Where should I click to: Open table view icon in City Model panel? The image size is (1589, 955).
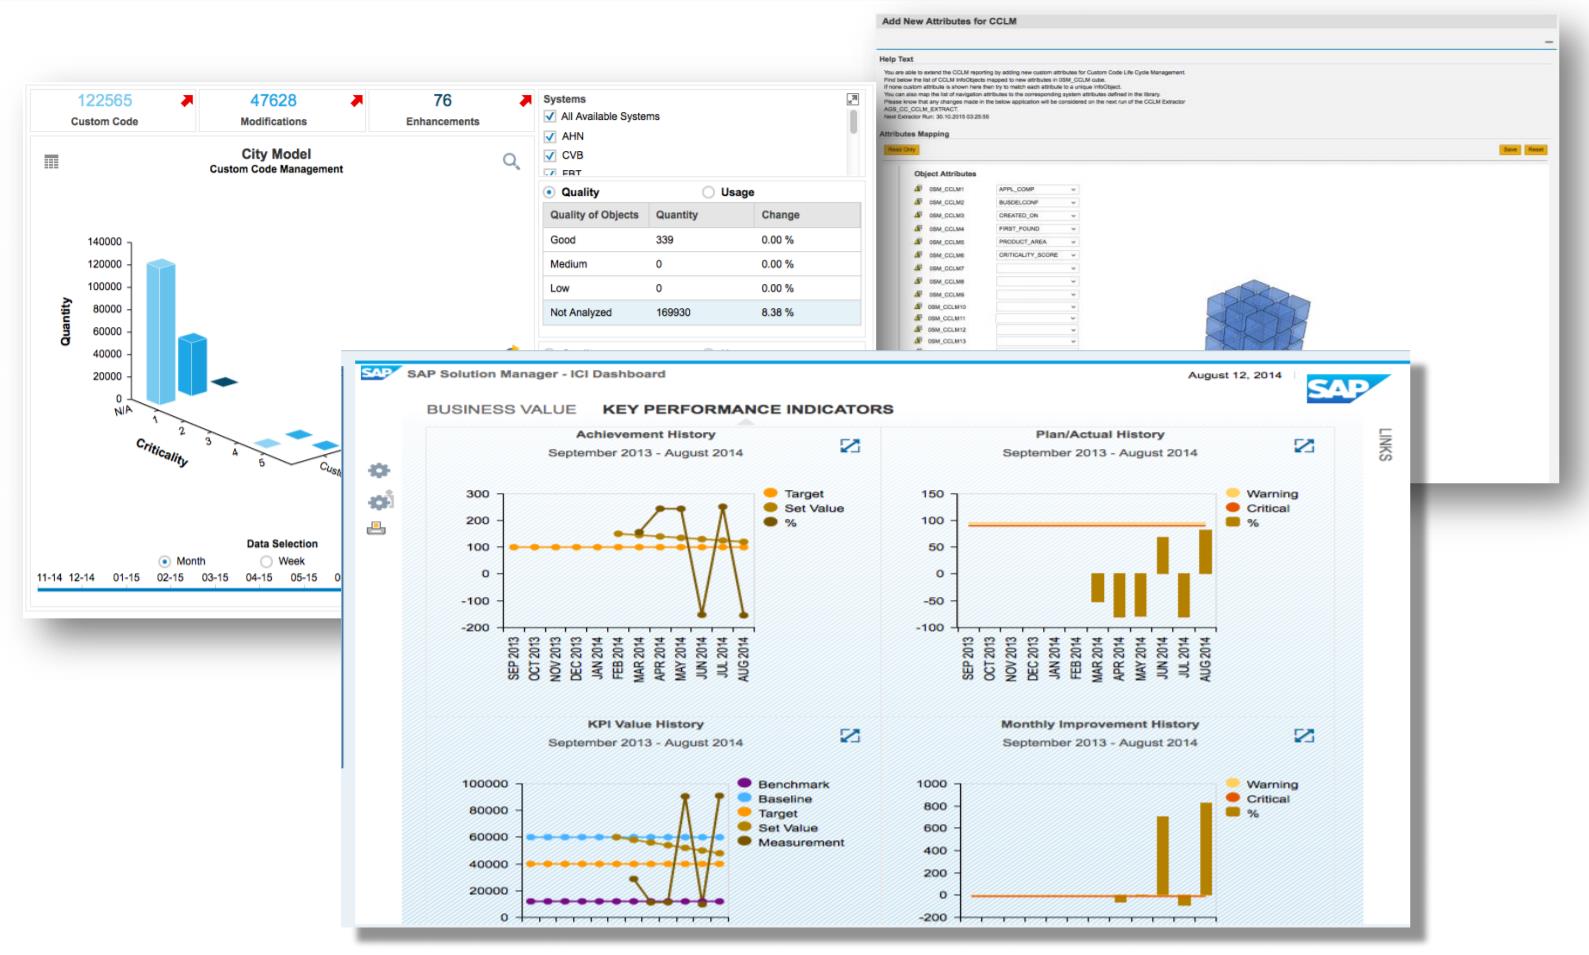(x=52, y=161)
